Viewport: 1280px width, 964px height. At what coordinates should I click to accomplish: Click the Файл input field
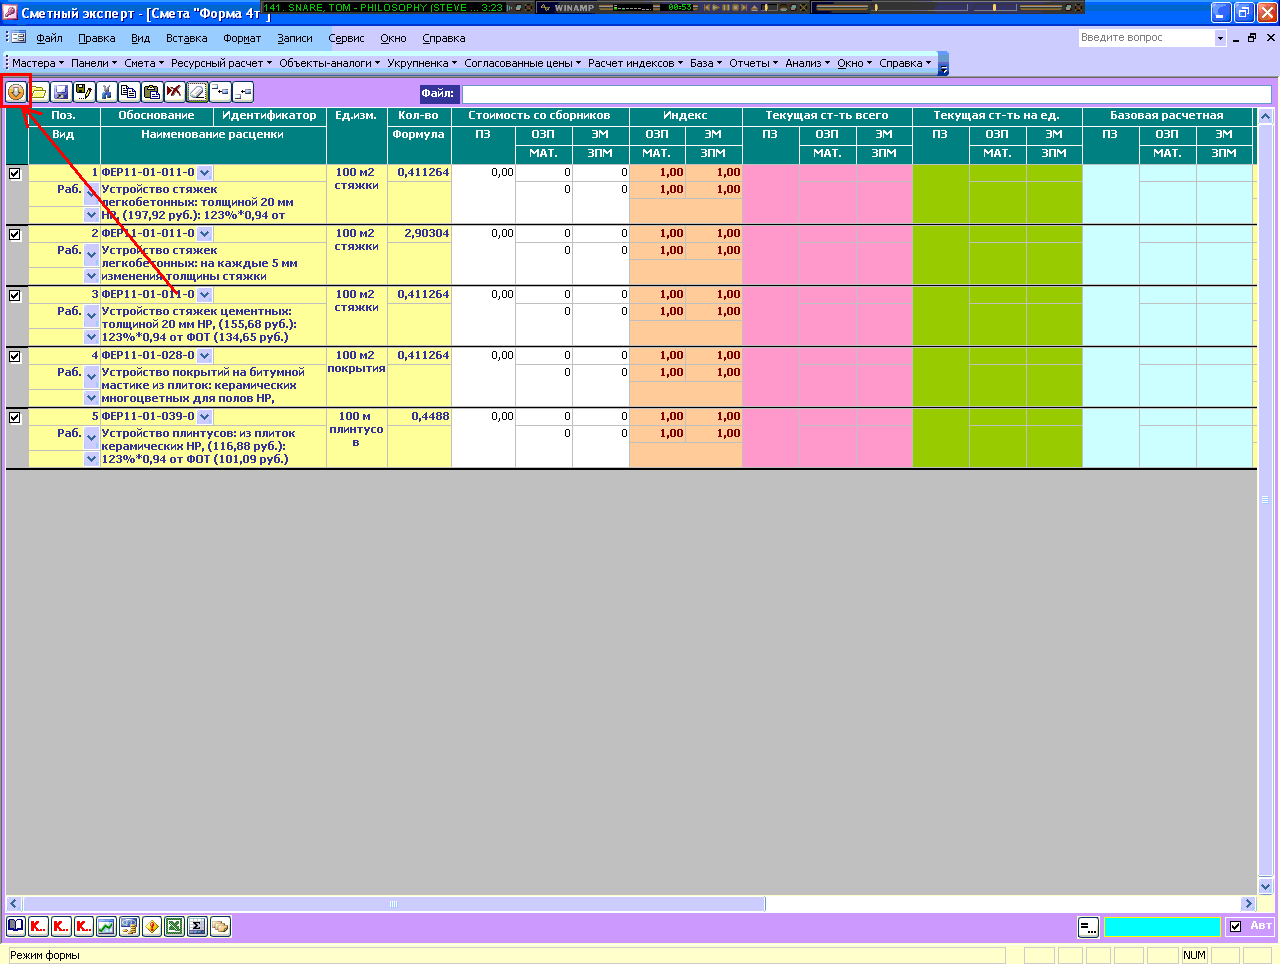867,94
